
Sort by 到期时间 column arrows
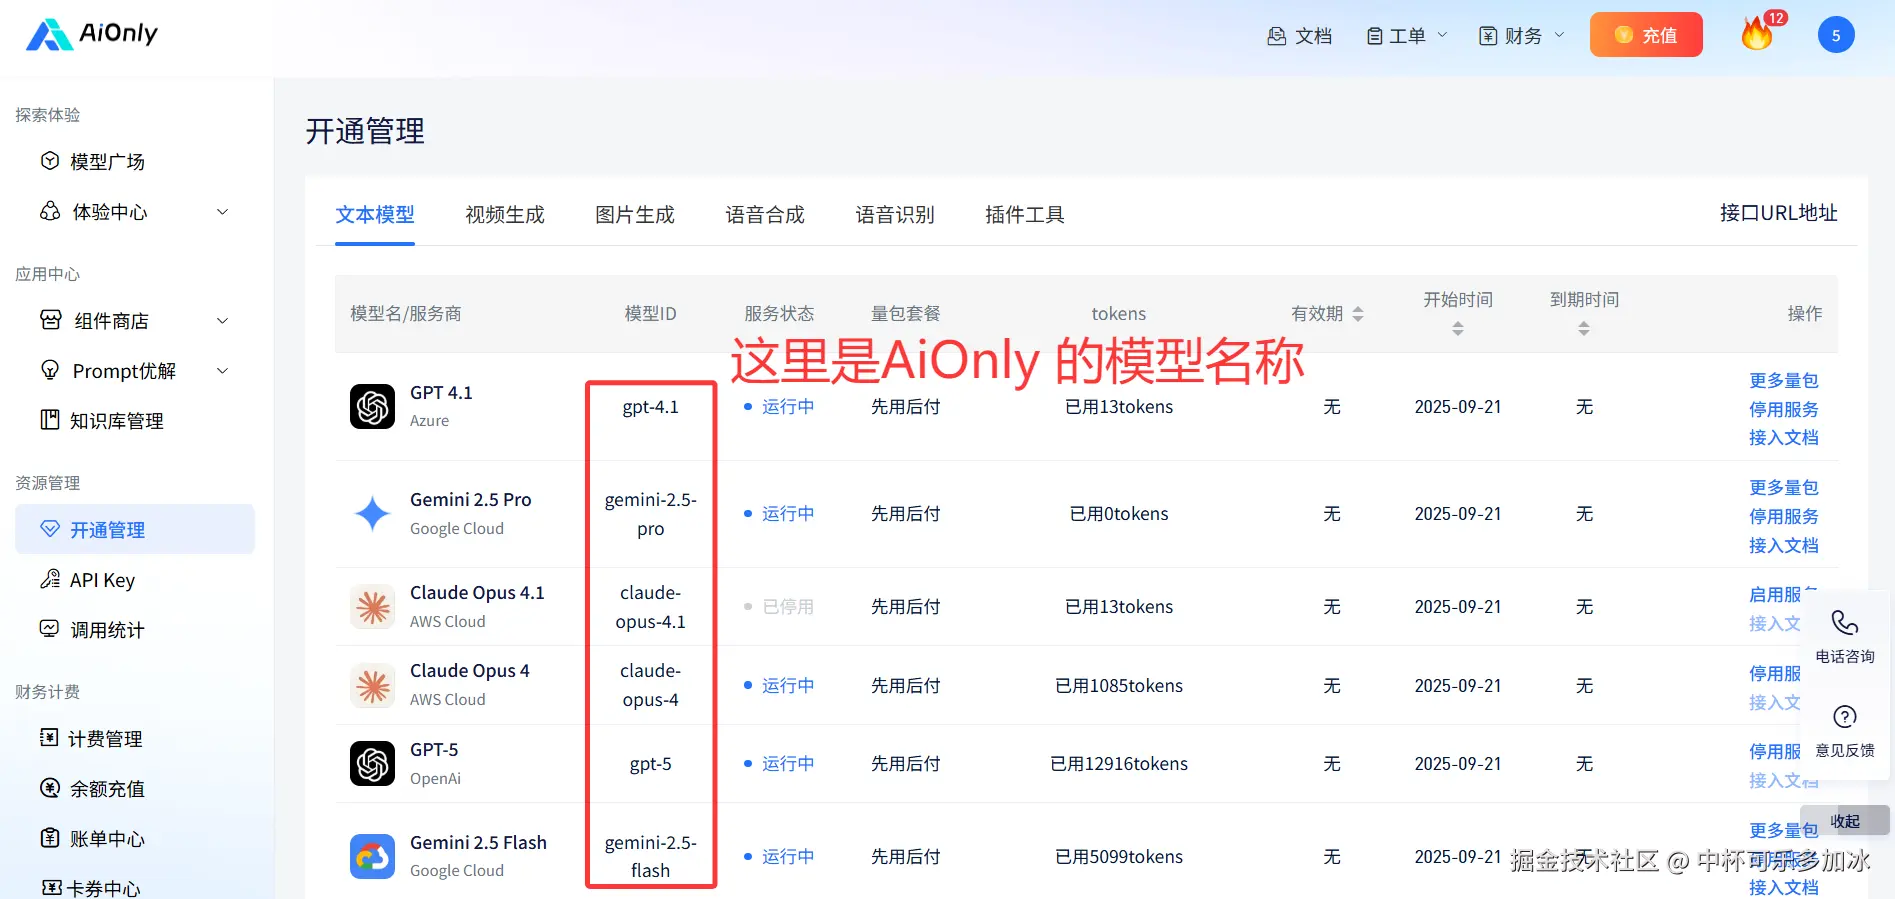click(x=1584, y=328)
